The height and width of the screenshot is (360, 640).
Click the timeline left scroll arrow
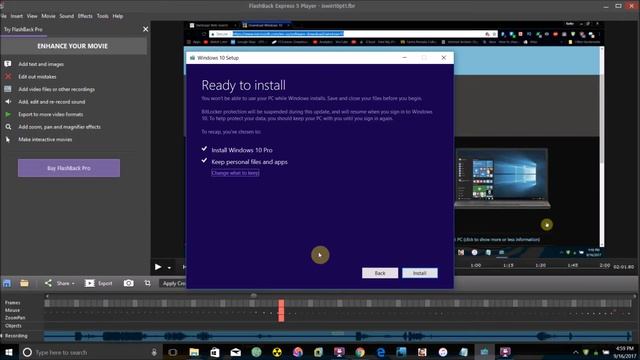(47, 296)
